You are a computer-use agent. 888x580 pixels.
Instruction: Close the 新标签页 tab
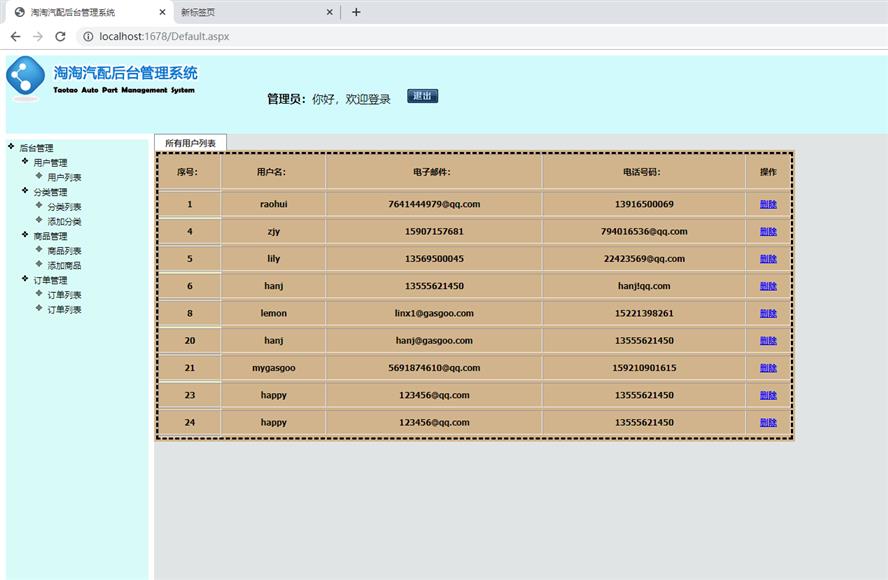click(329, 12)
